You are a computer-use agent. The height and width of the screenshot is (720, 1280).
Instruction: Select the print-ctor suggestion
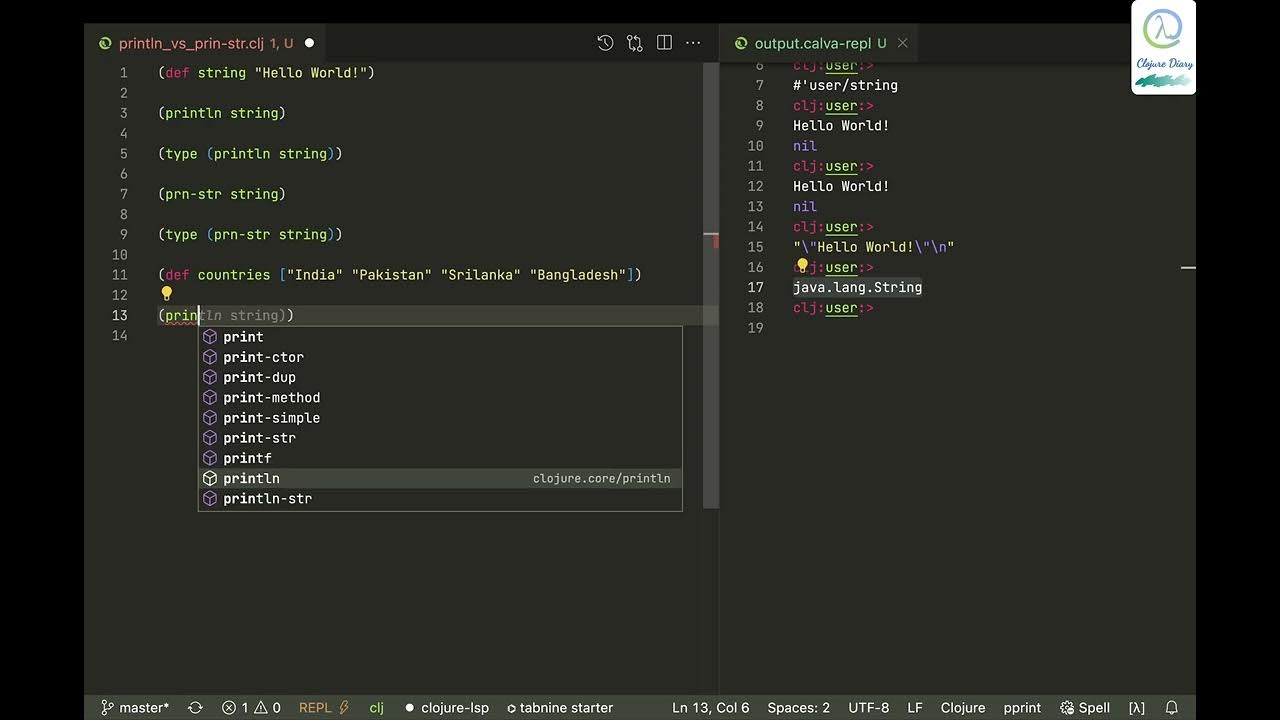440,357
